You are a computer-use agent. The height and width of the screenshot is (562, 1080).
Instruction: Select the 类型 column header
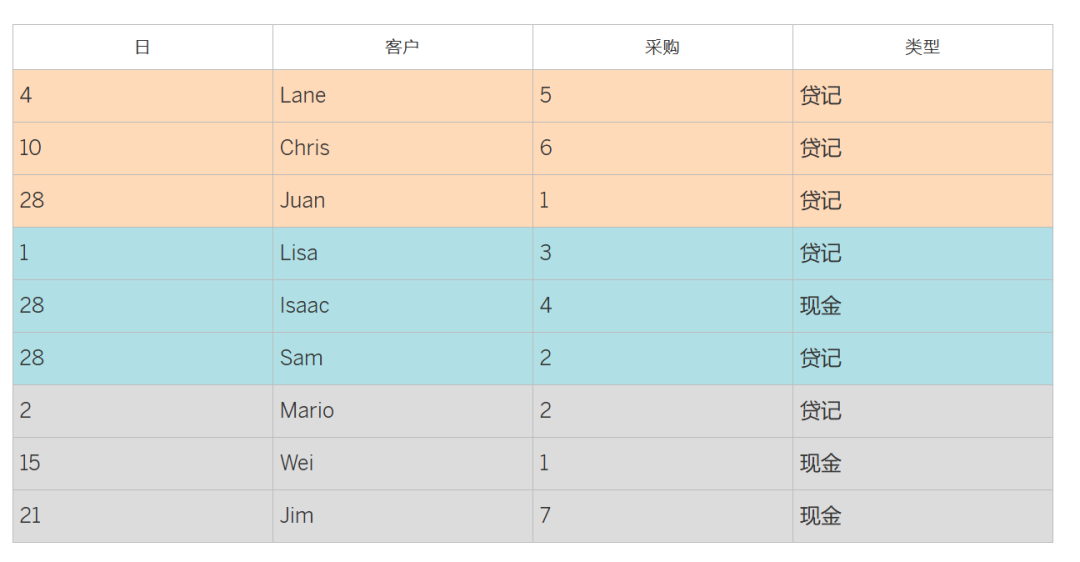(x=922, y=47)
